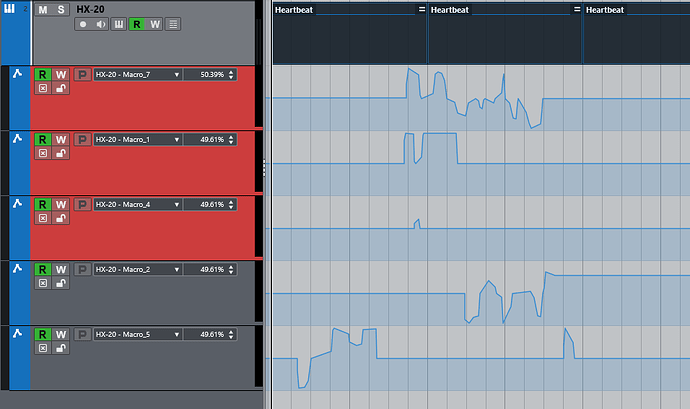Toggle Read on Macro_2 automation lane
This screenshot has height=409, width=690.
43,269
